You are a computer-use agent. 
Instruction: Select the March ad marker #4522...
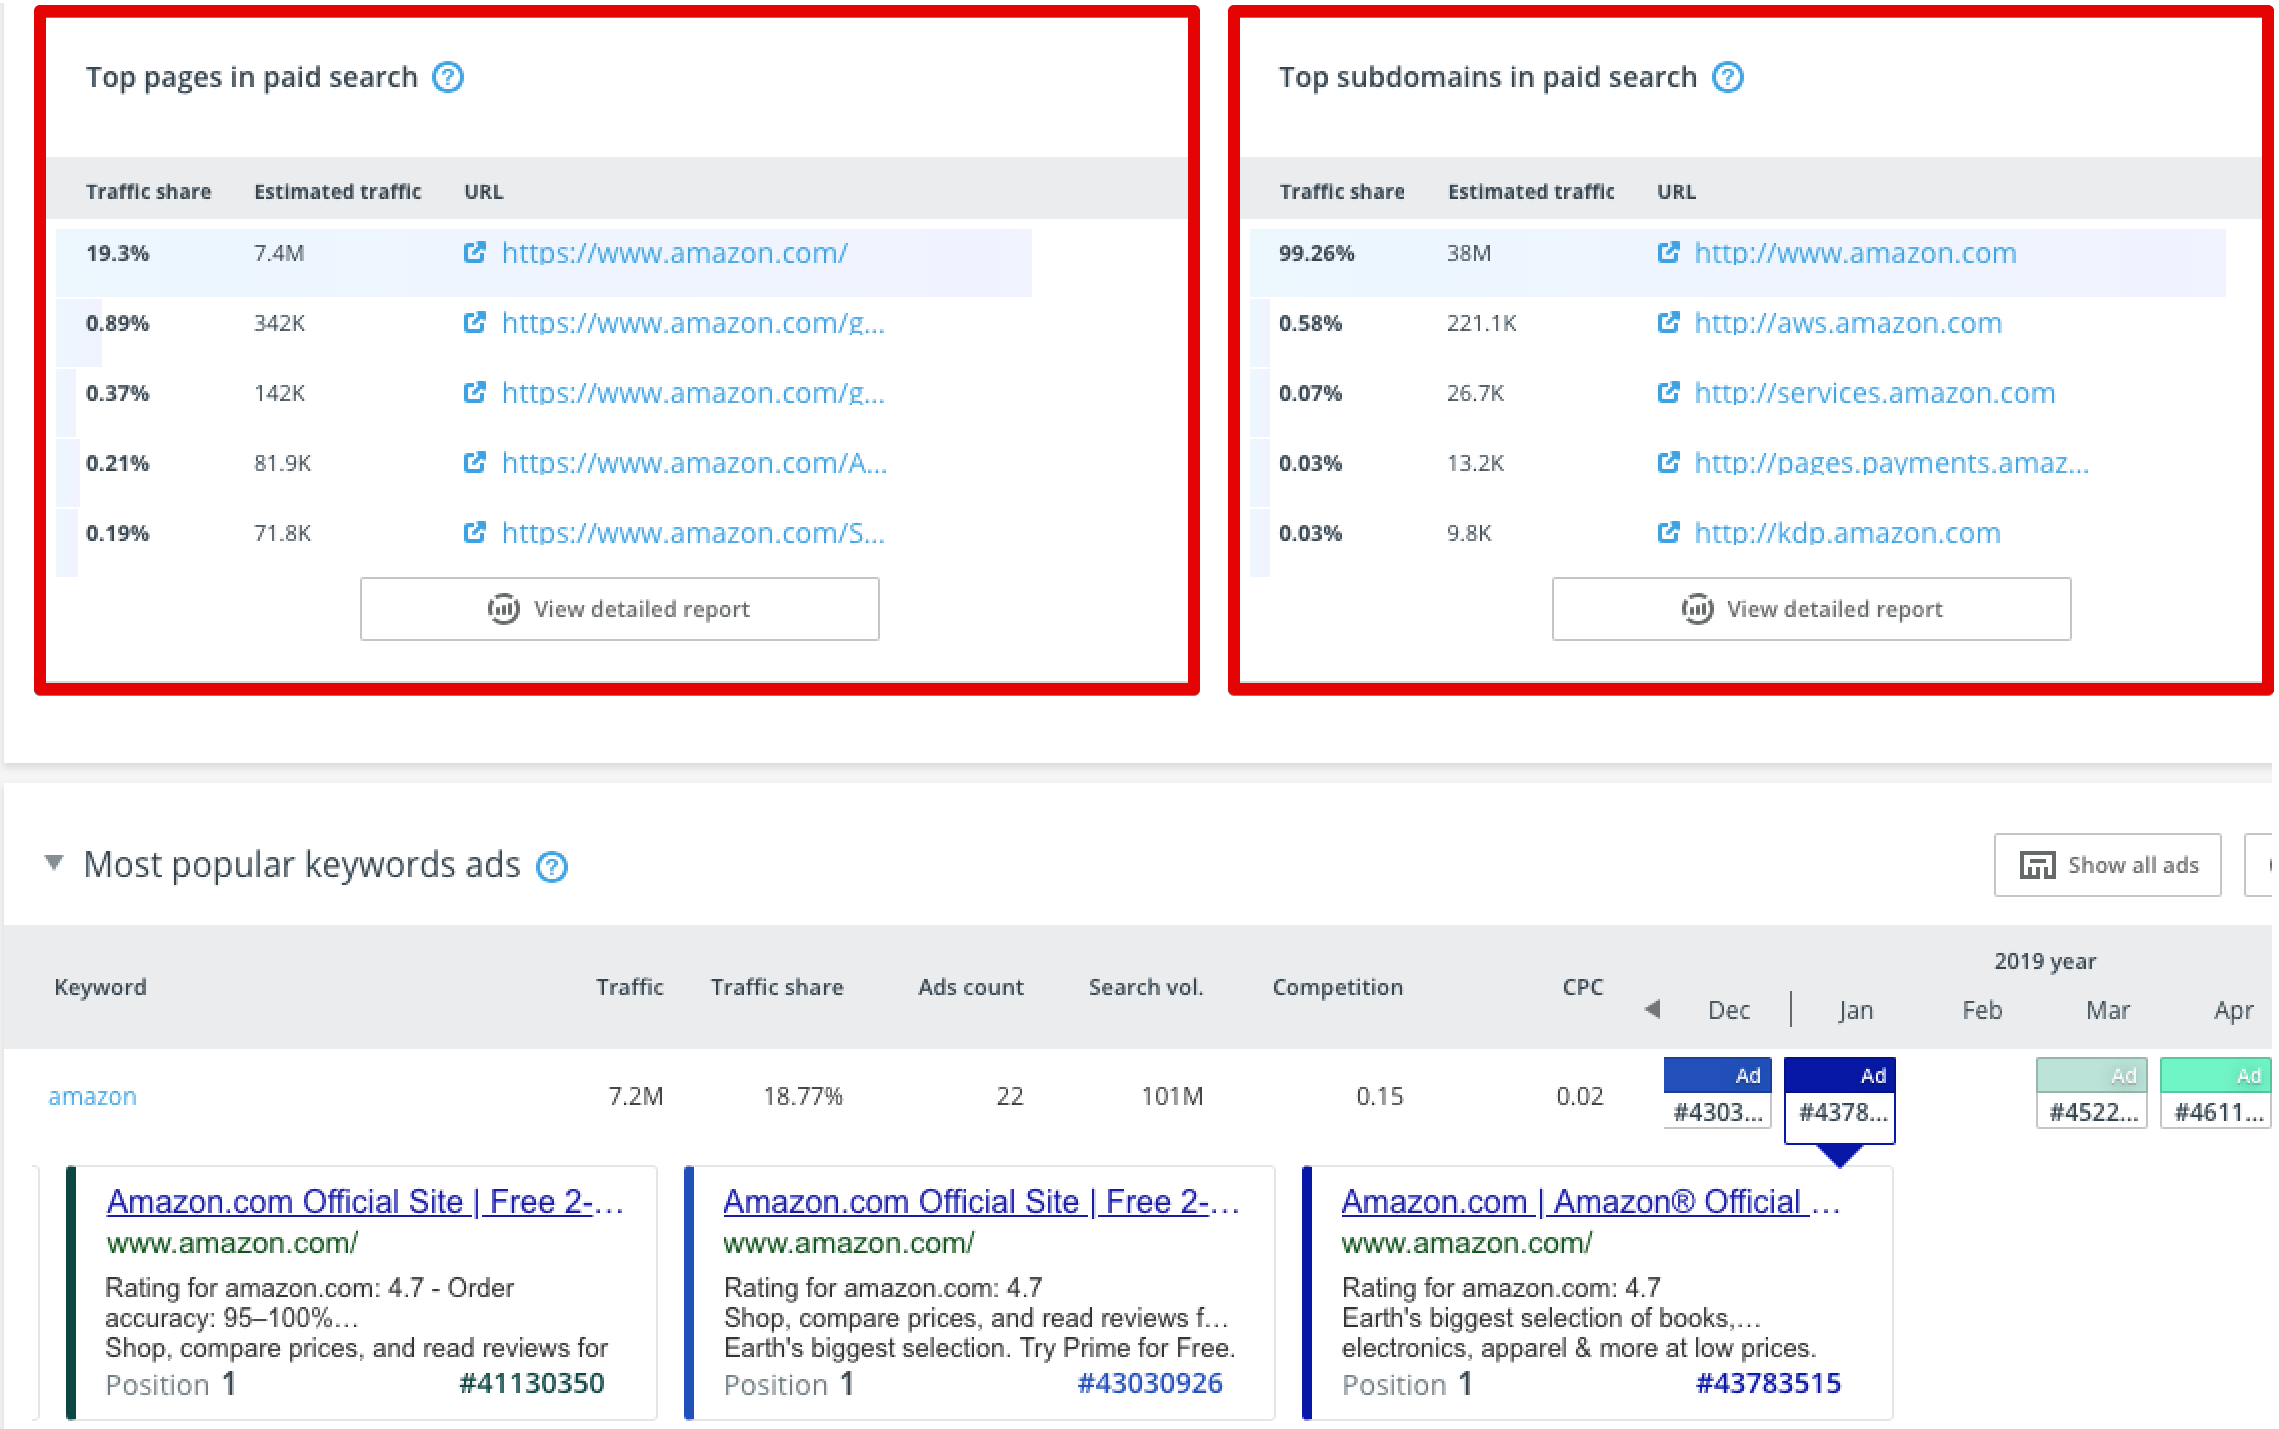[x=2091, y=1093]
